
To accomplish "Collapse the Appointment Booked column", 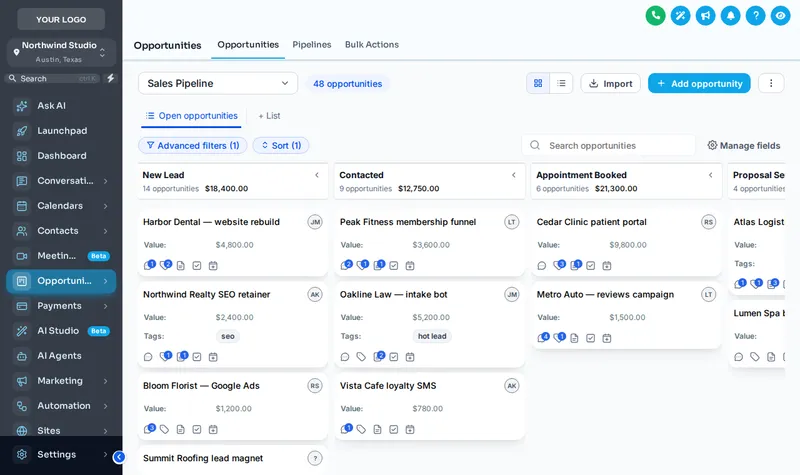I will (x=711, y=175).
